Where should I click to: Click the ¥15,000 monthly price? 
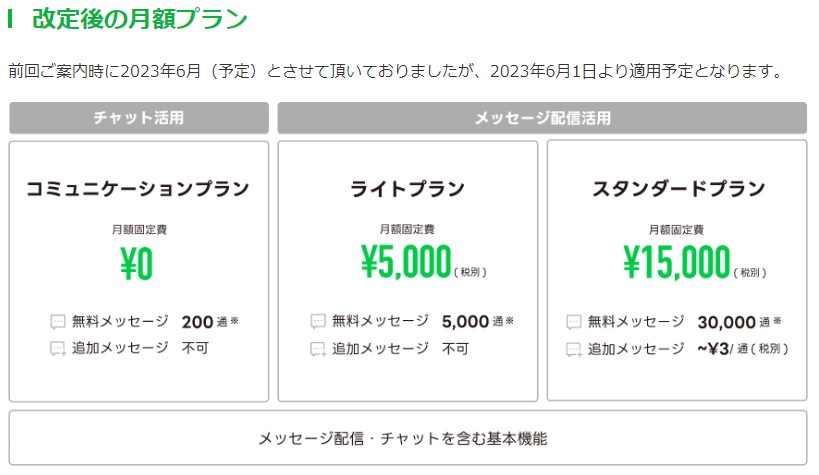coord(676,262)
